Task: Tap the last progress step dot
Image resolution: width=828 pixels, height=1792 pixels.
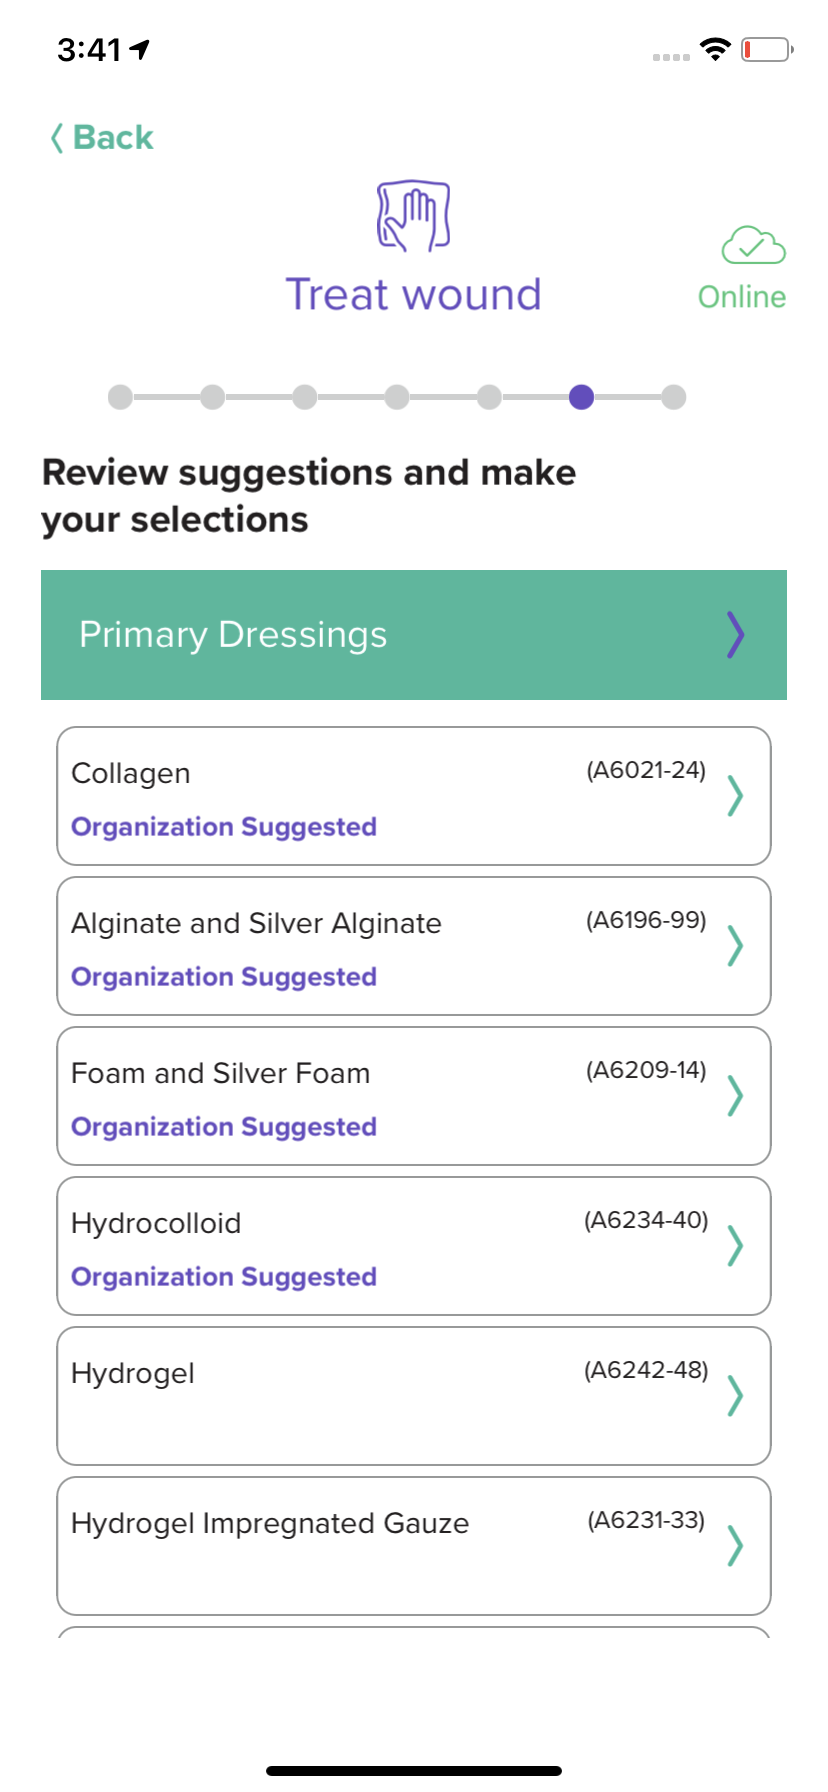Action: 674,397
